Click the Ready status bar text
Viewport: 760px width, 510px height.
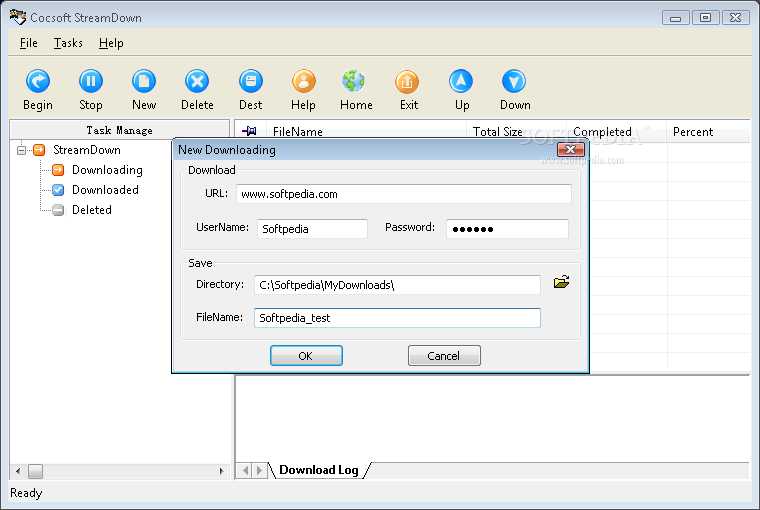coord(26,493)
